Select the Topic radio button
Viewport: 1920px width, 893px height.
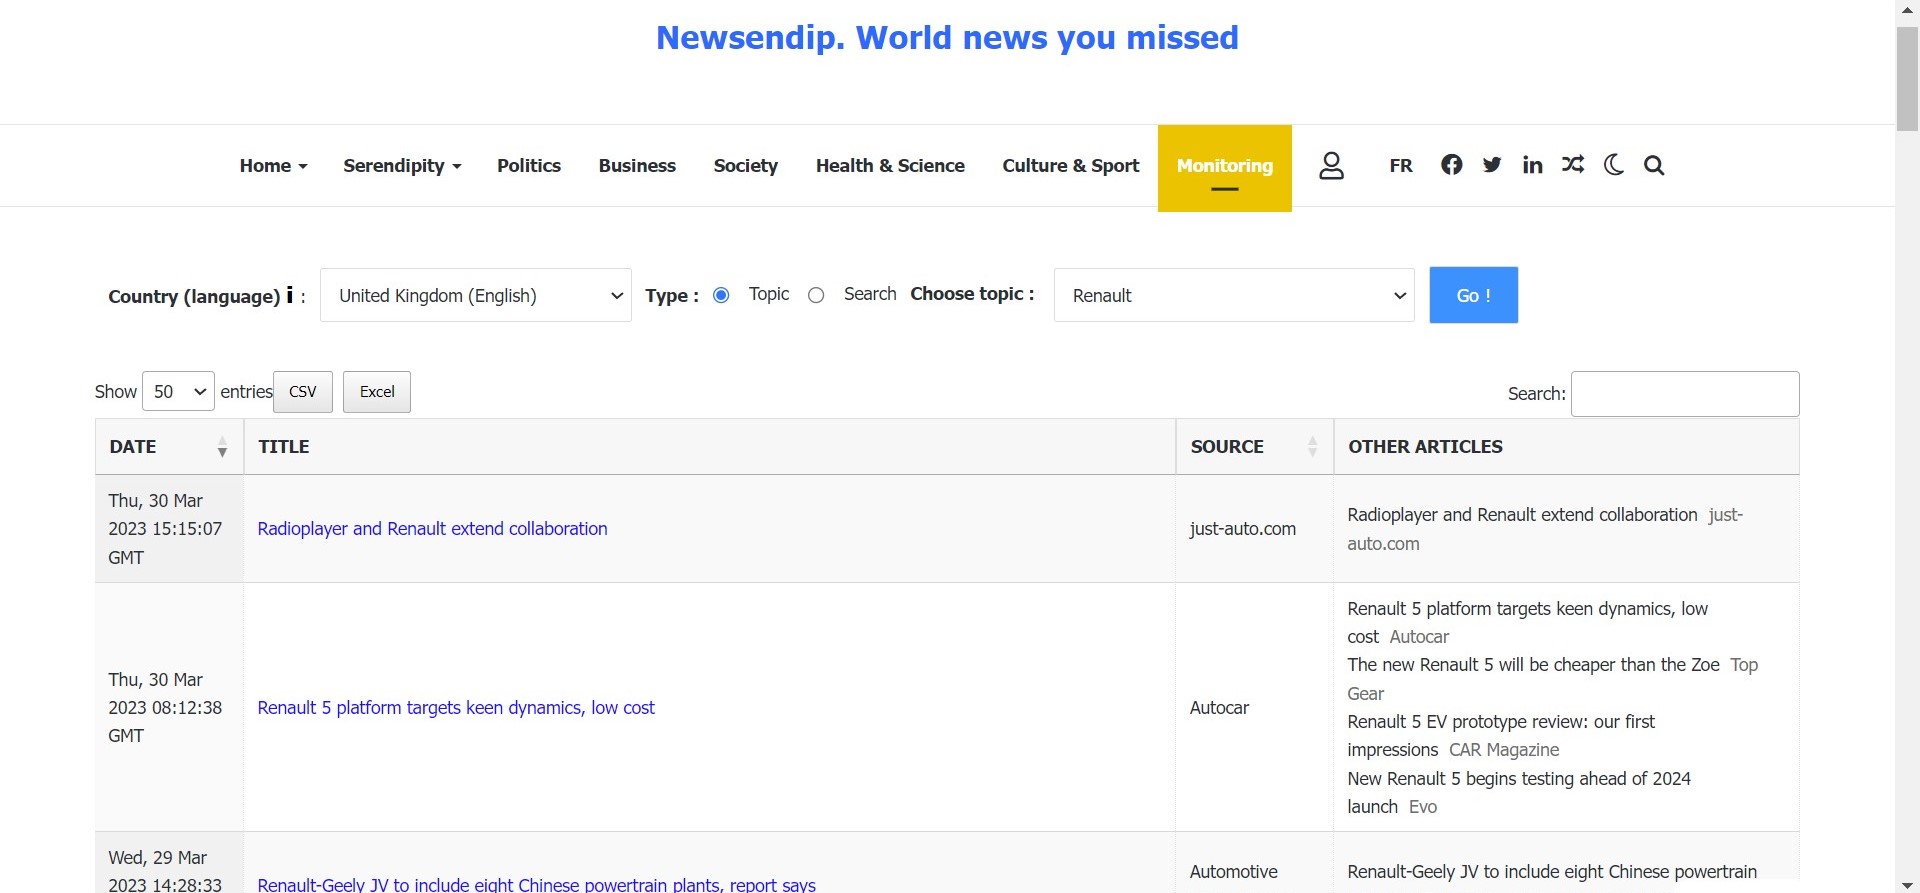pos(721,295)
